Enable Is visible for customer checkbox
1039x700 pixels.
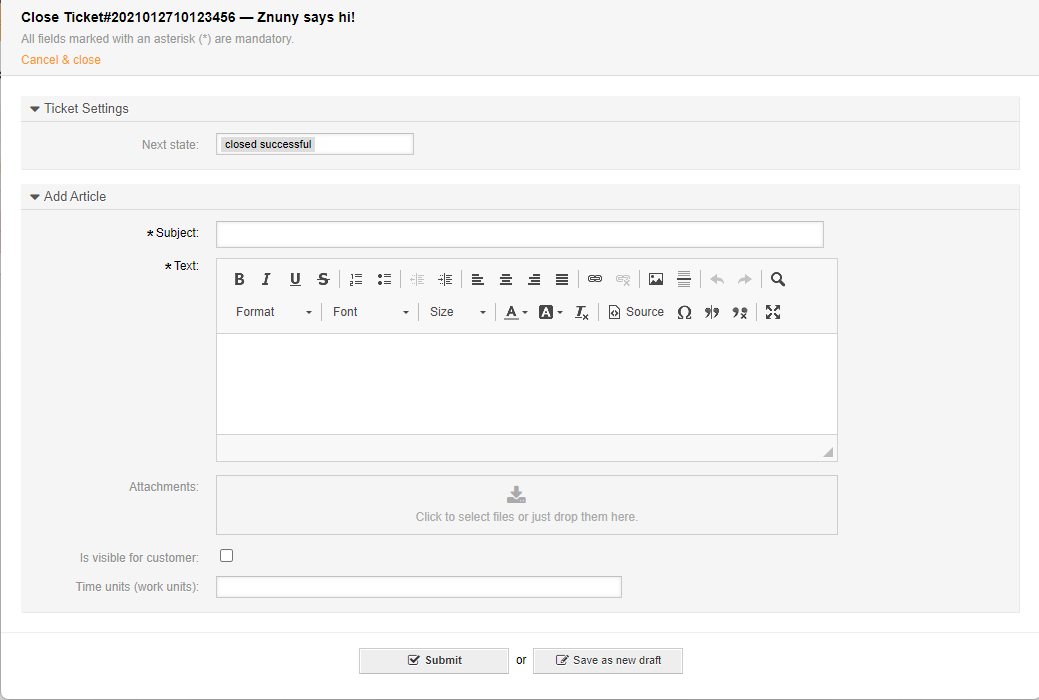[227, 556]
